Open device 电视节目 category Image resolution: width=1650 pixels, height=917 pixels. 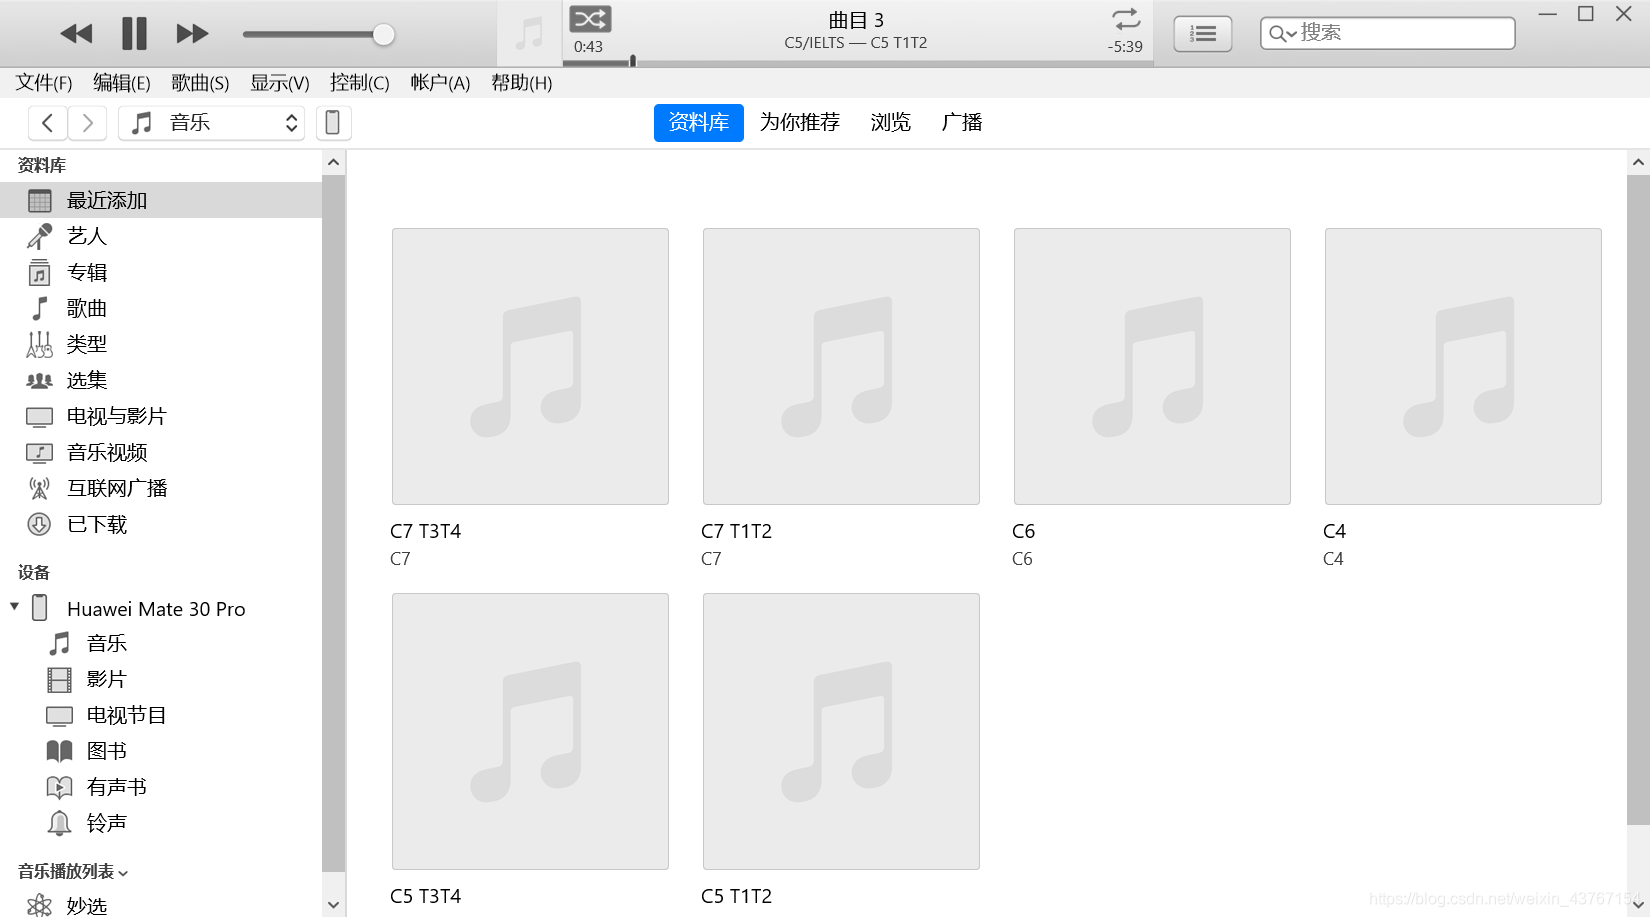pos(161,715)
